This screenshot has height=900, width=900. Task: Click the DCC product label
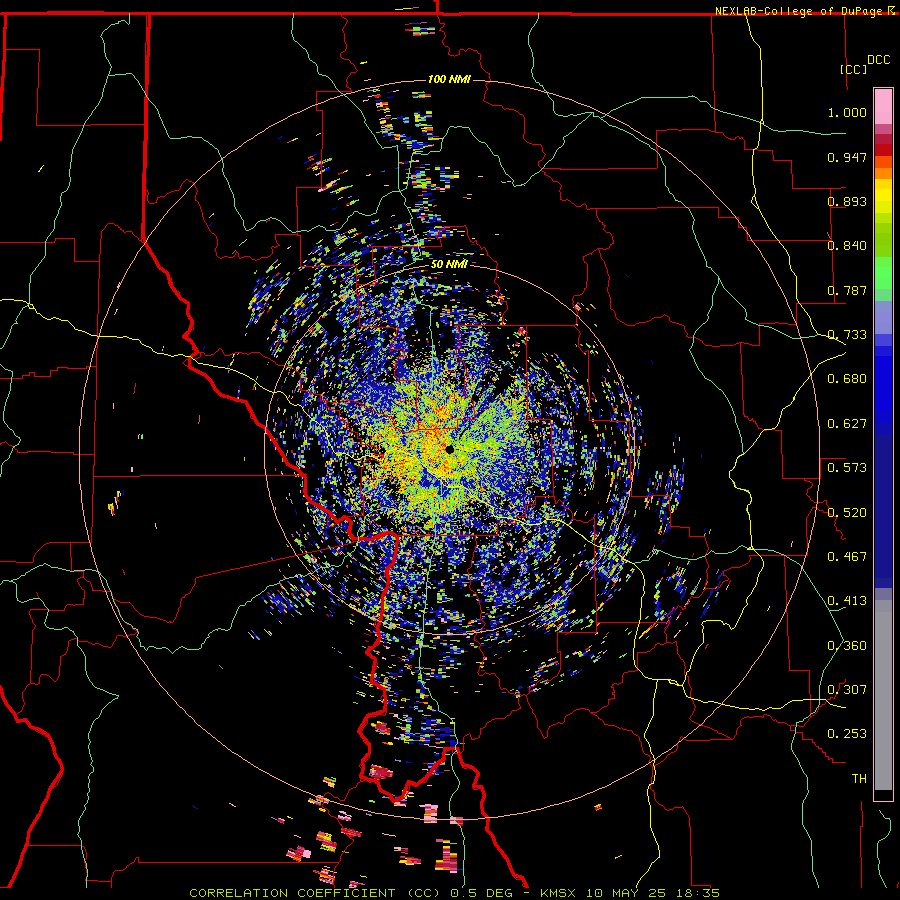[x=878, y=60]
